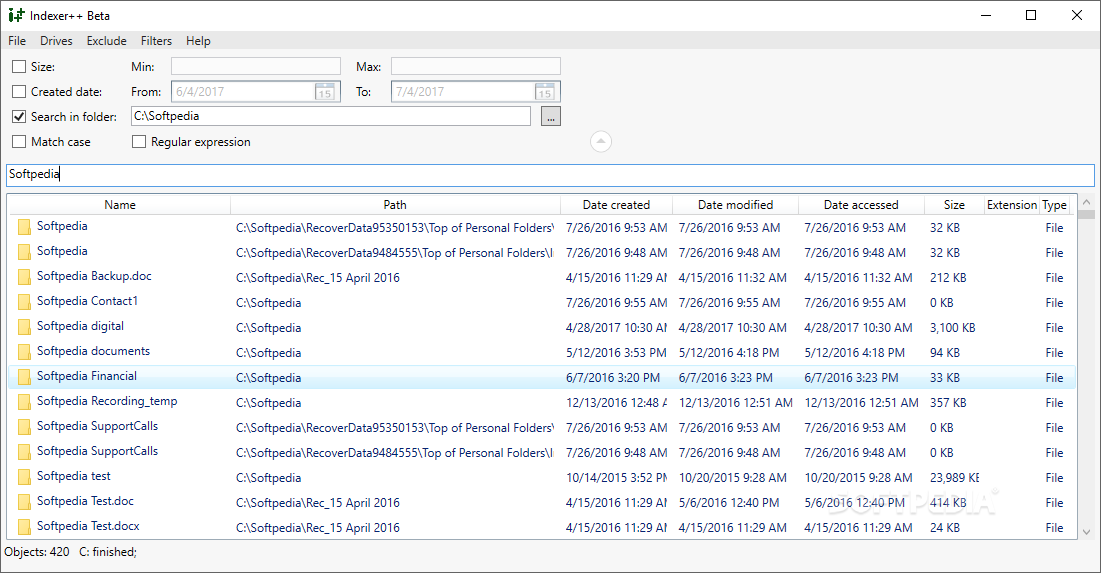Select the Softpedia Financial file name
Viewport: 1101px width, 573px height.
(x=87, y=376)
